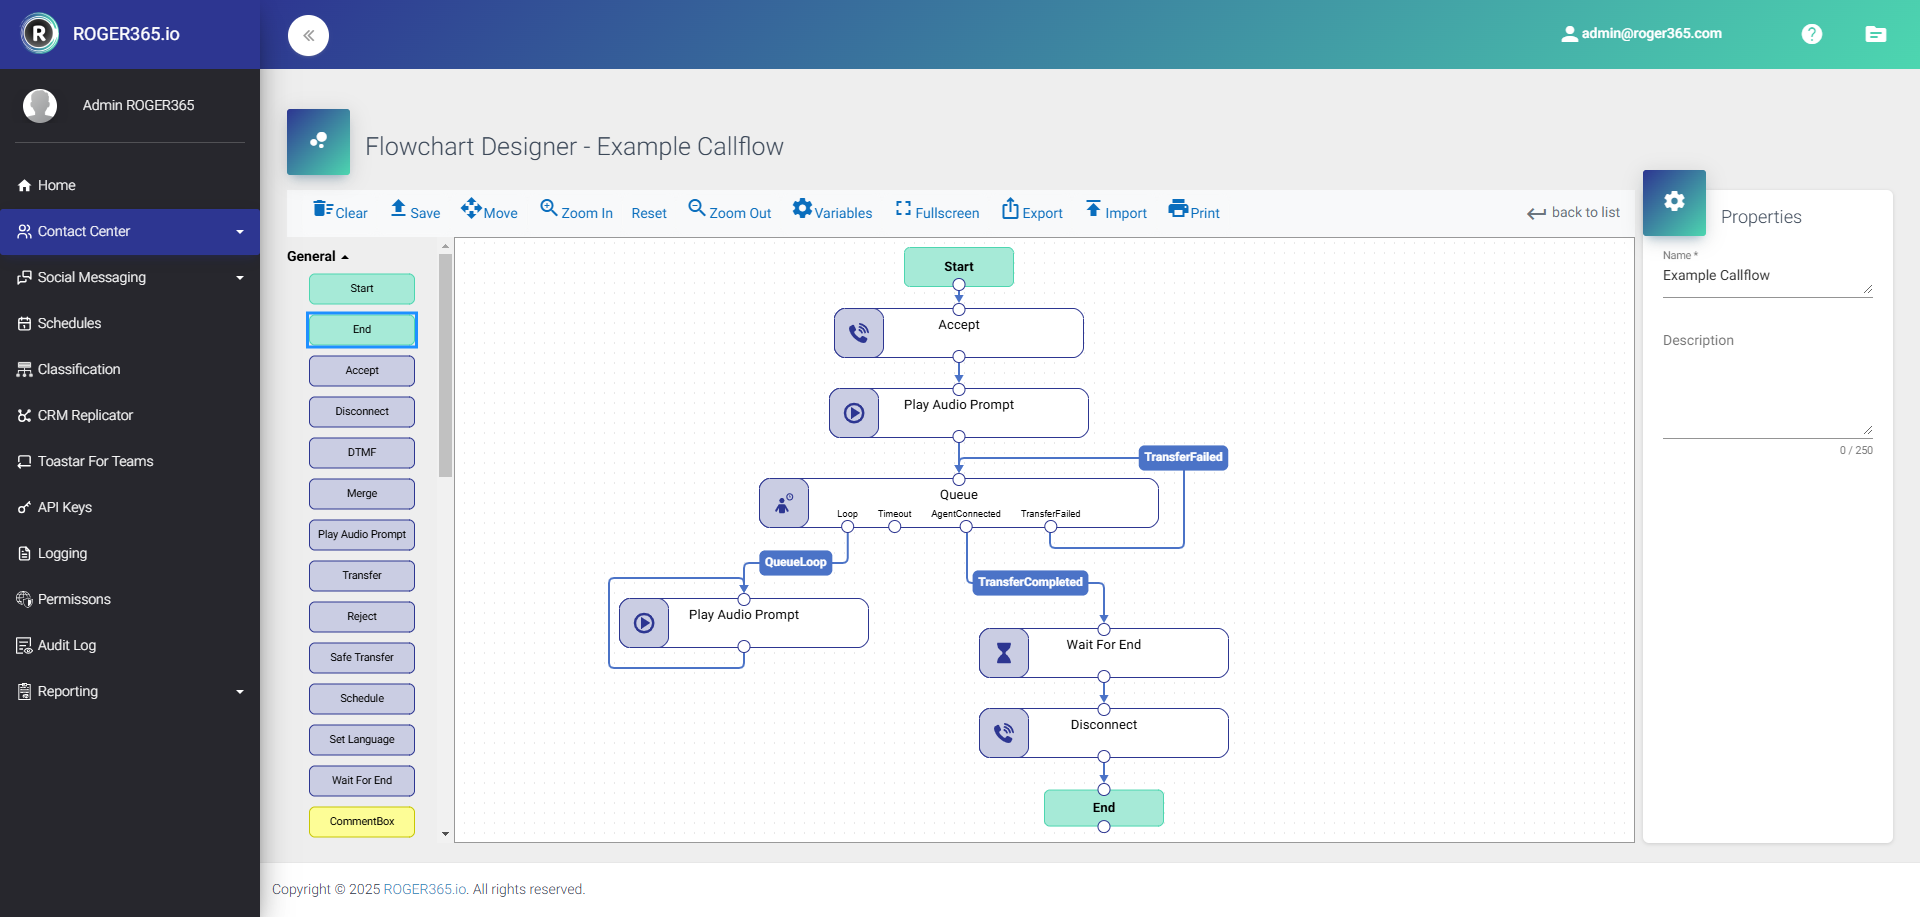Click the Save icon in toolbar
Image resolution: width=1920 pixels, height=917 pixels.
[398, 209]
